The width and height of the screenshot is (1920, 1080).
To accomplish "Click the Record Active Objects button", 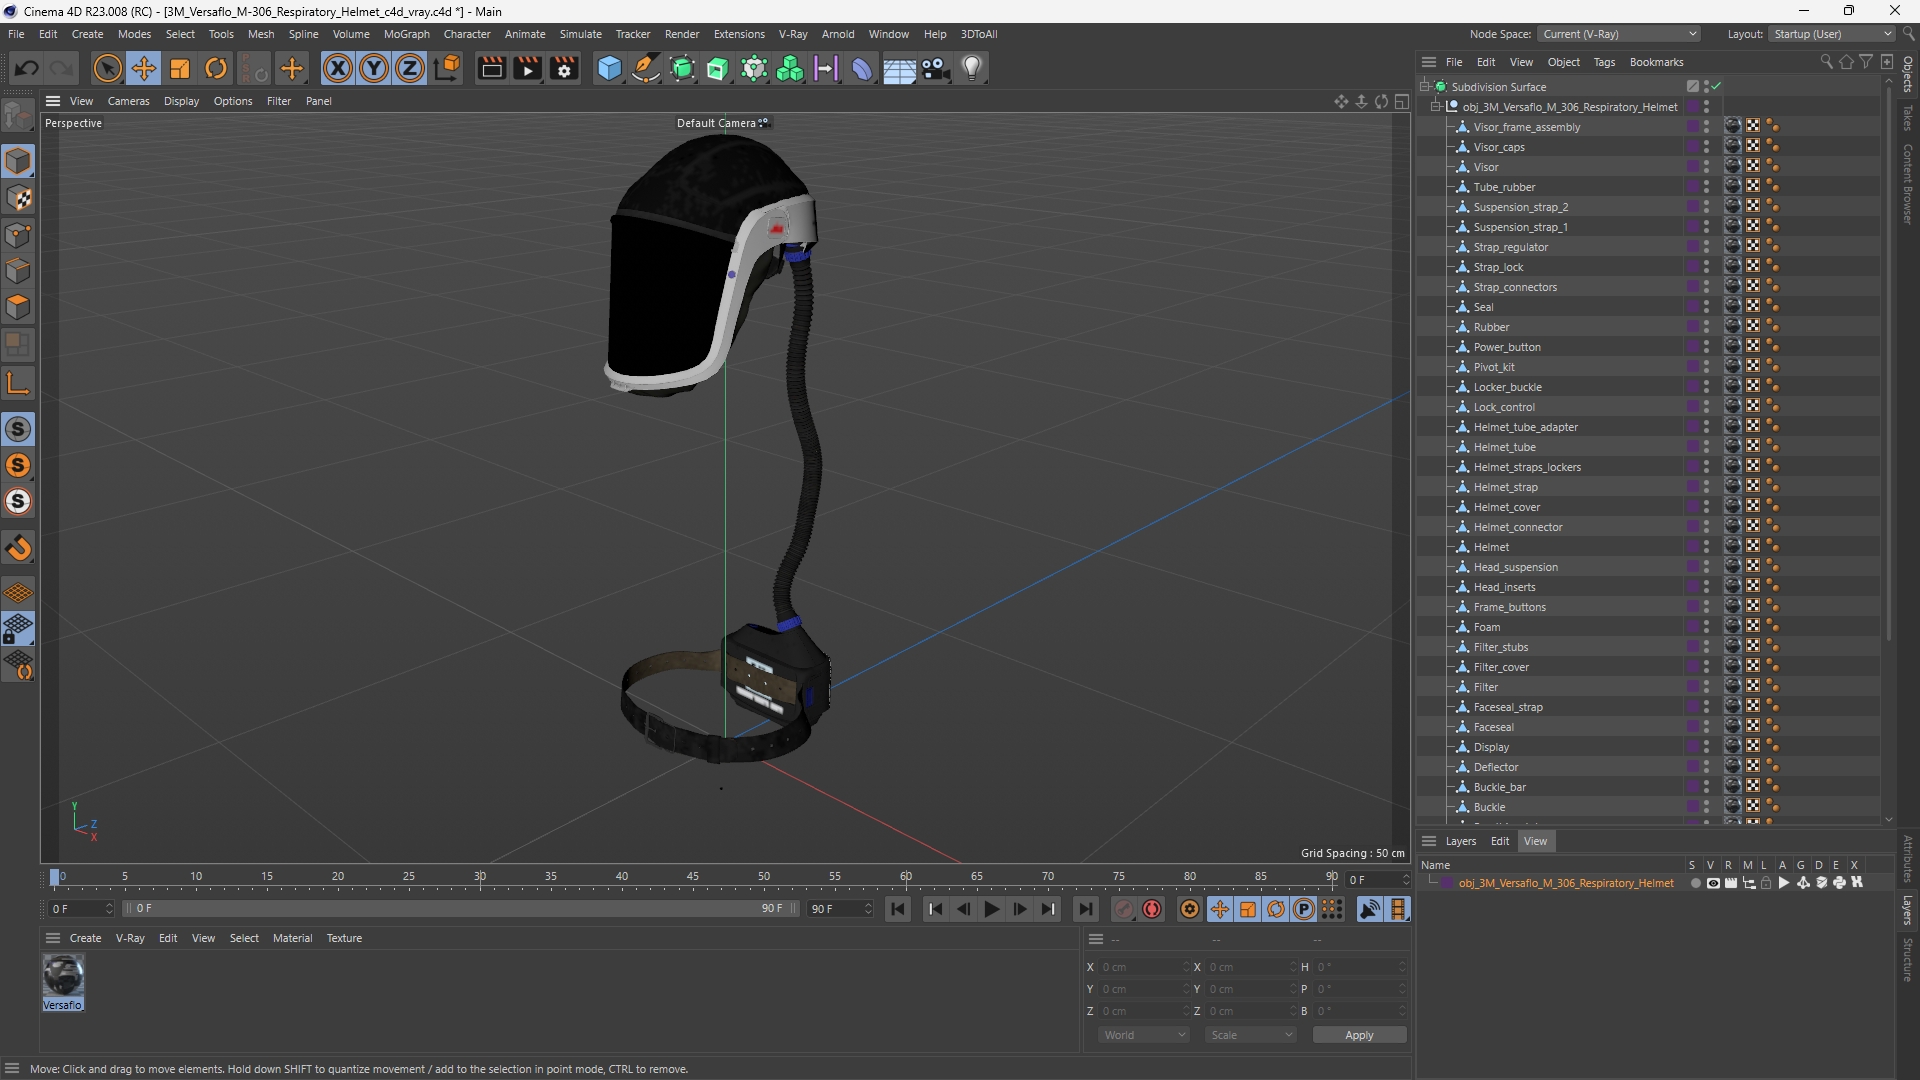I will click(1124, 909).
